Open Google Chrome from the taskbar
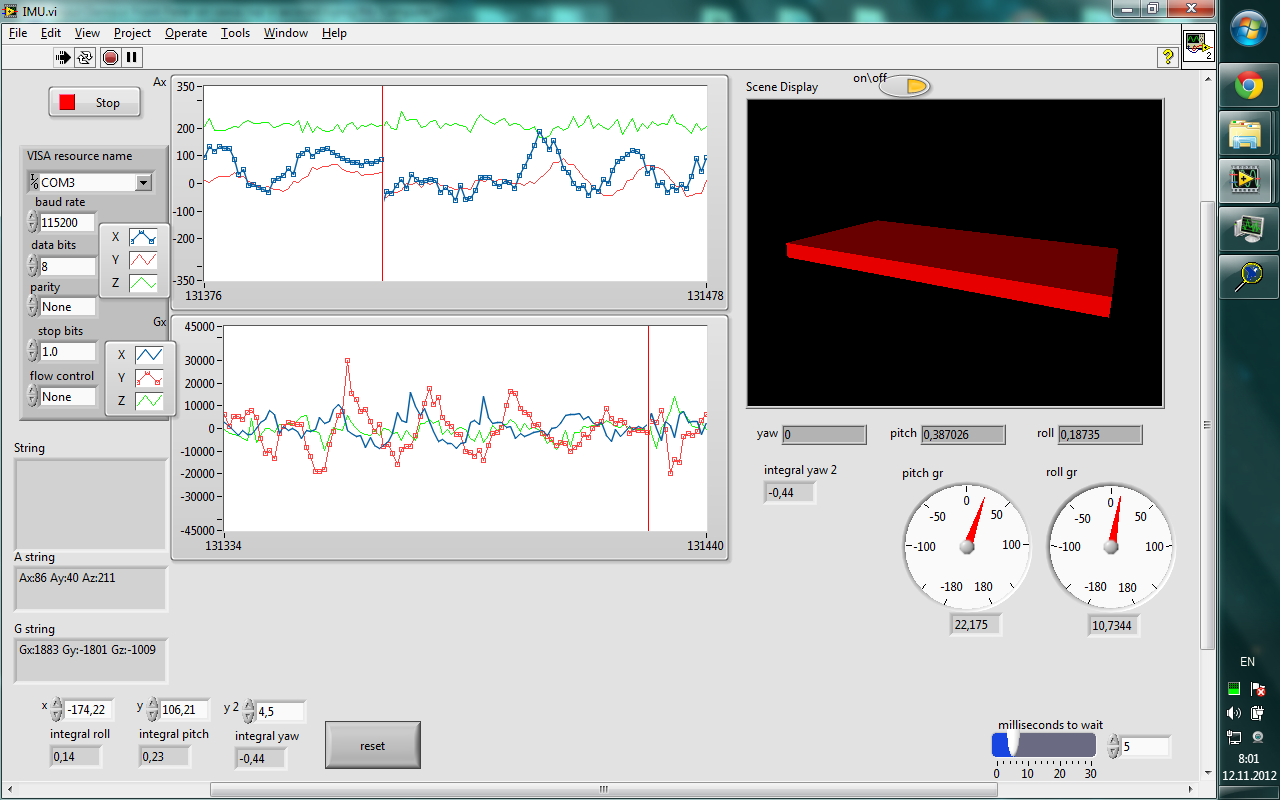The height and width of the screenshot is (800, 1280). pyautogui.click(x=1247, y=86)
